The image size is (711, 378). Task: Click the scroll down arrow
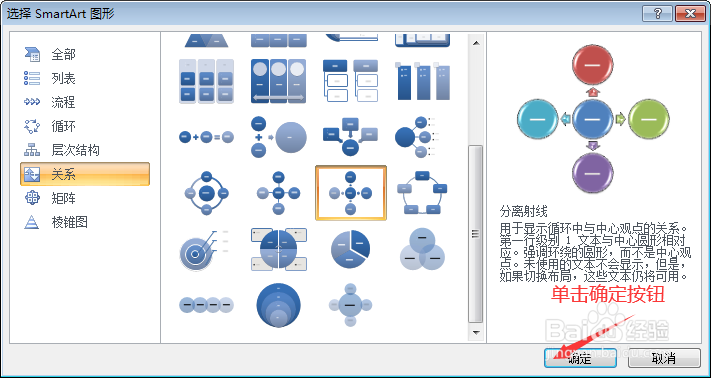[476, 333]
